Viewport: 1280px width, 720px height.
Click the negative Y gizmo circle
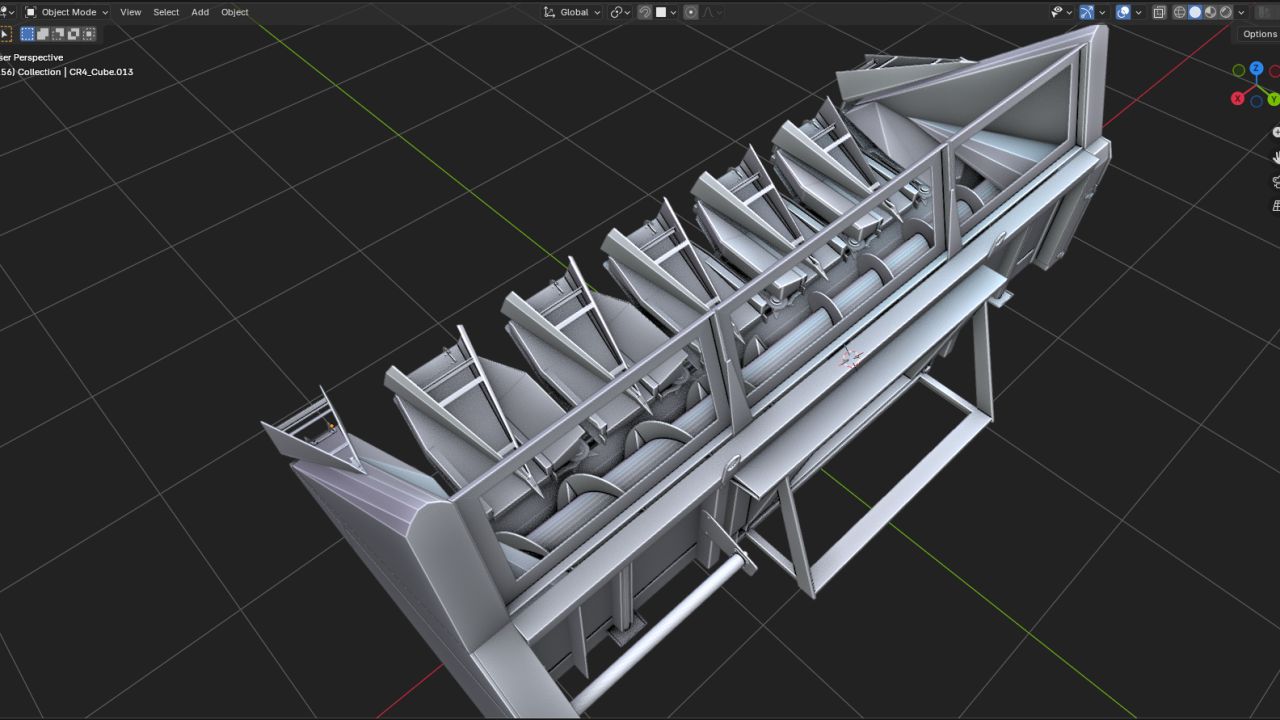1239,71
